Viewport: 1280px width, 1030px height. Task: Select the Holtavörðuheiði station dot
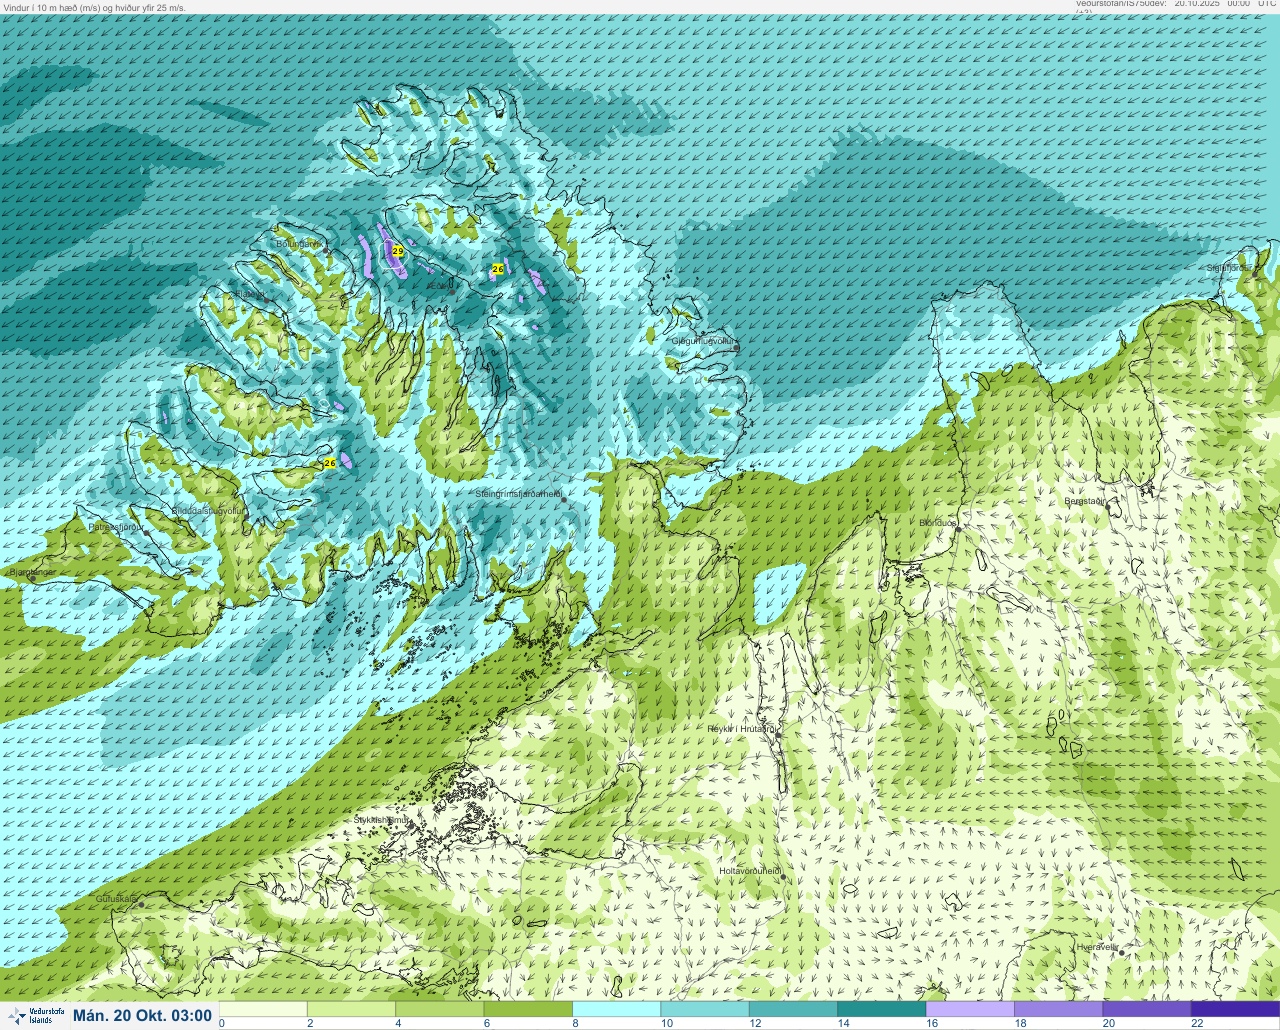pos(784,876)
